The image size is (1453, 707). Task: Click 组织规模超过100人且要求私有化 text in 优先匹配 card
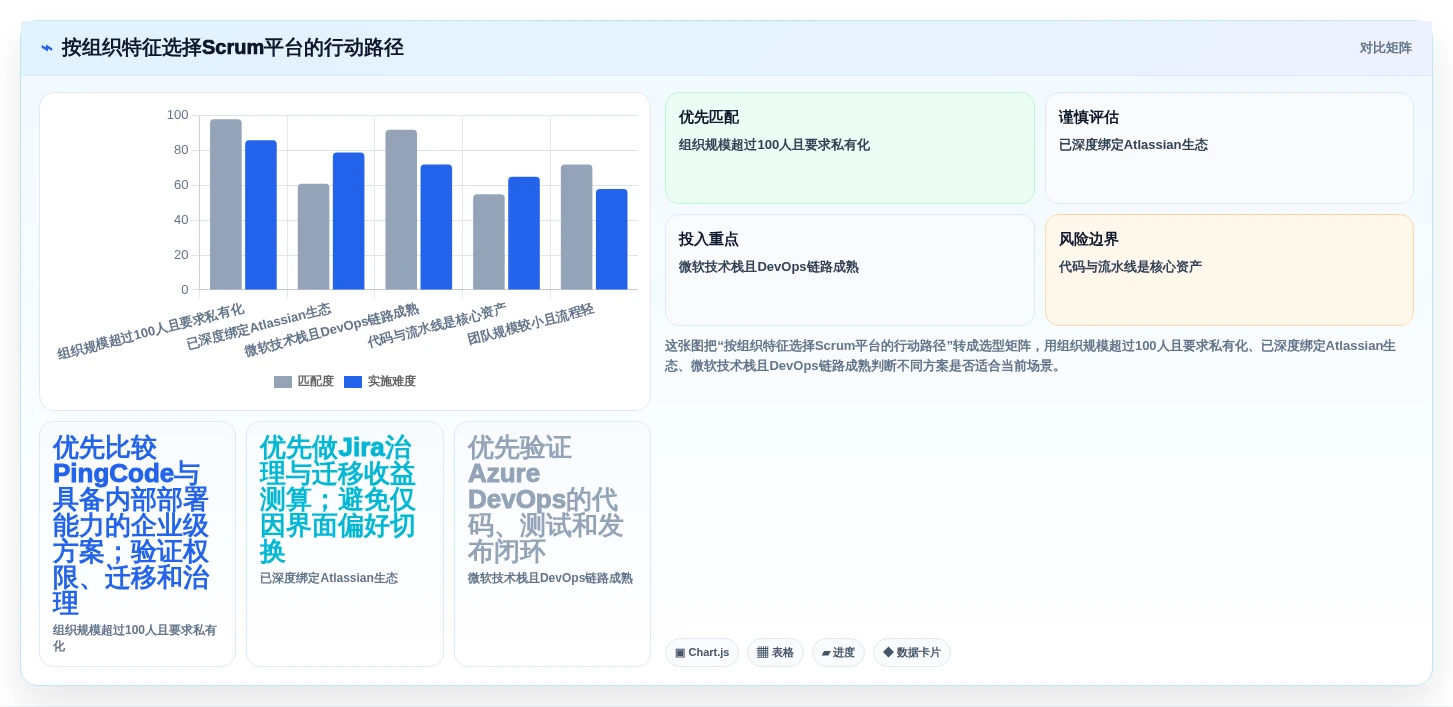point(774,145)
